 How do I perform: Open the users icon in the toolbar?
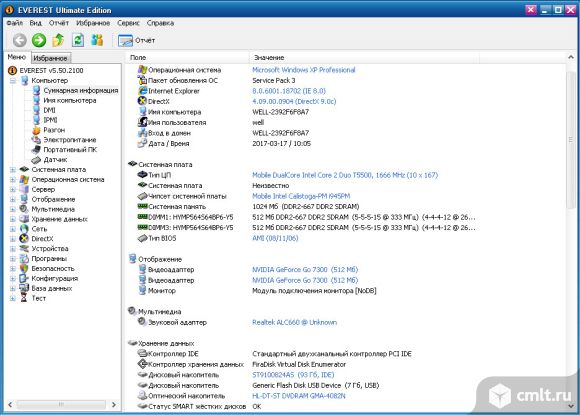click(x=97, y=40)
